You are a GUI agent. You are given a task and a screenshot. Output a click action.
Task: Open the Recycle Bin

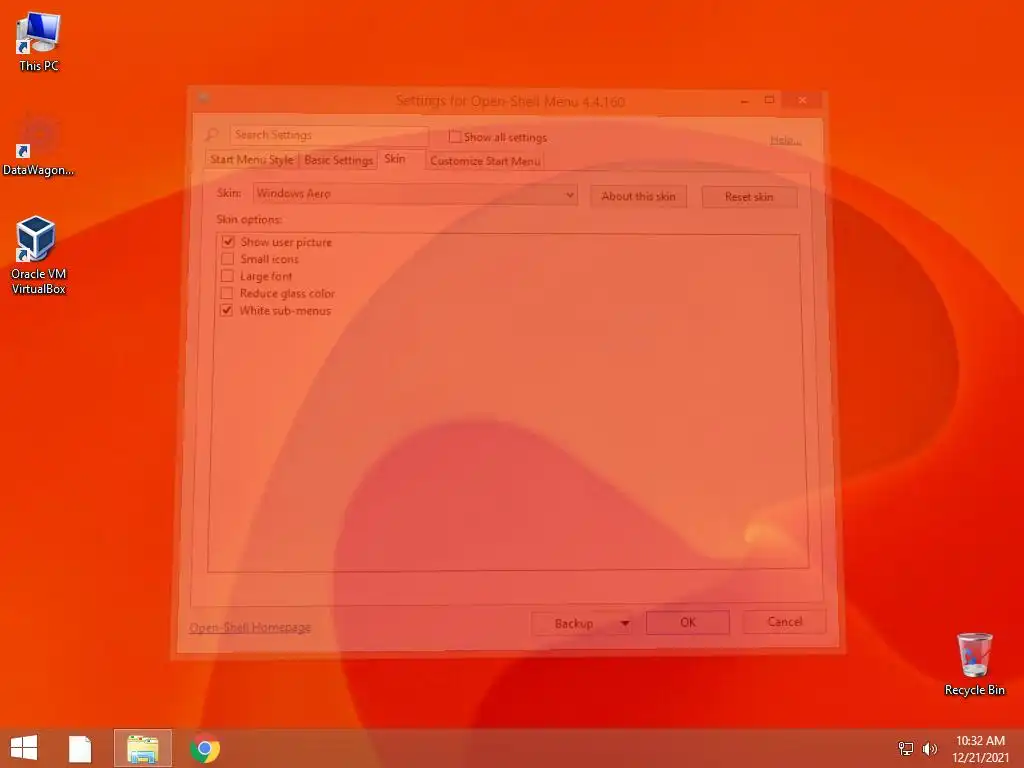tap(974, 664)
